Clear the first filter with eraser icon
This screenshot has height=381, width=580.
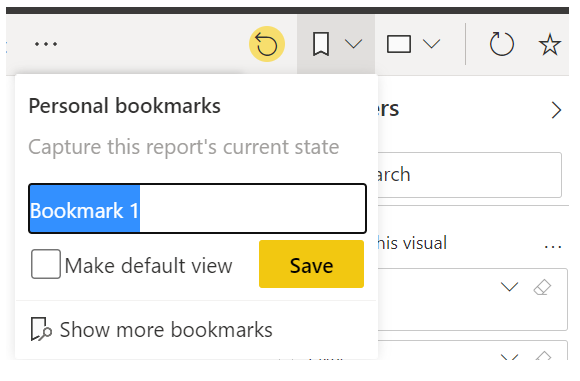point(542,287)
